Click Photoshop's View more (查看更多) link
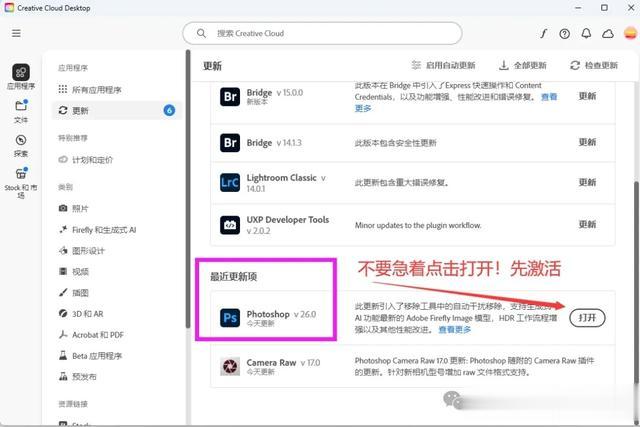The image size is (640, 427). (x=455, y=329)
